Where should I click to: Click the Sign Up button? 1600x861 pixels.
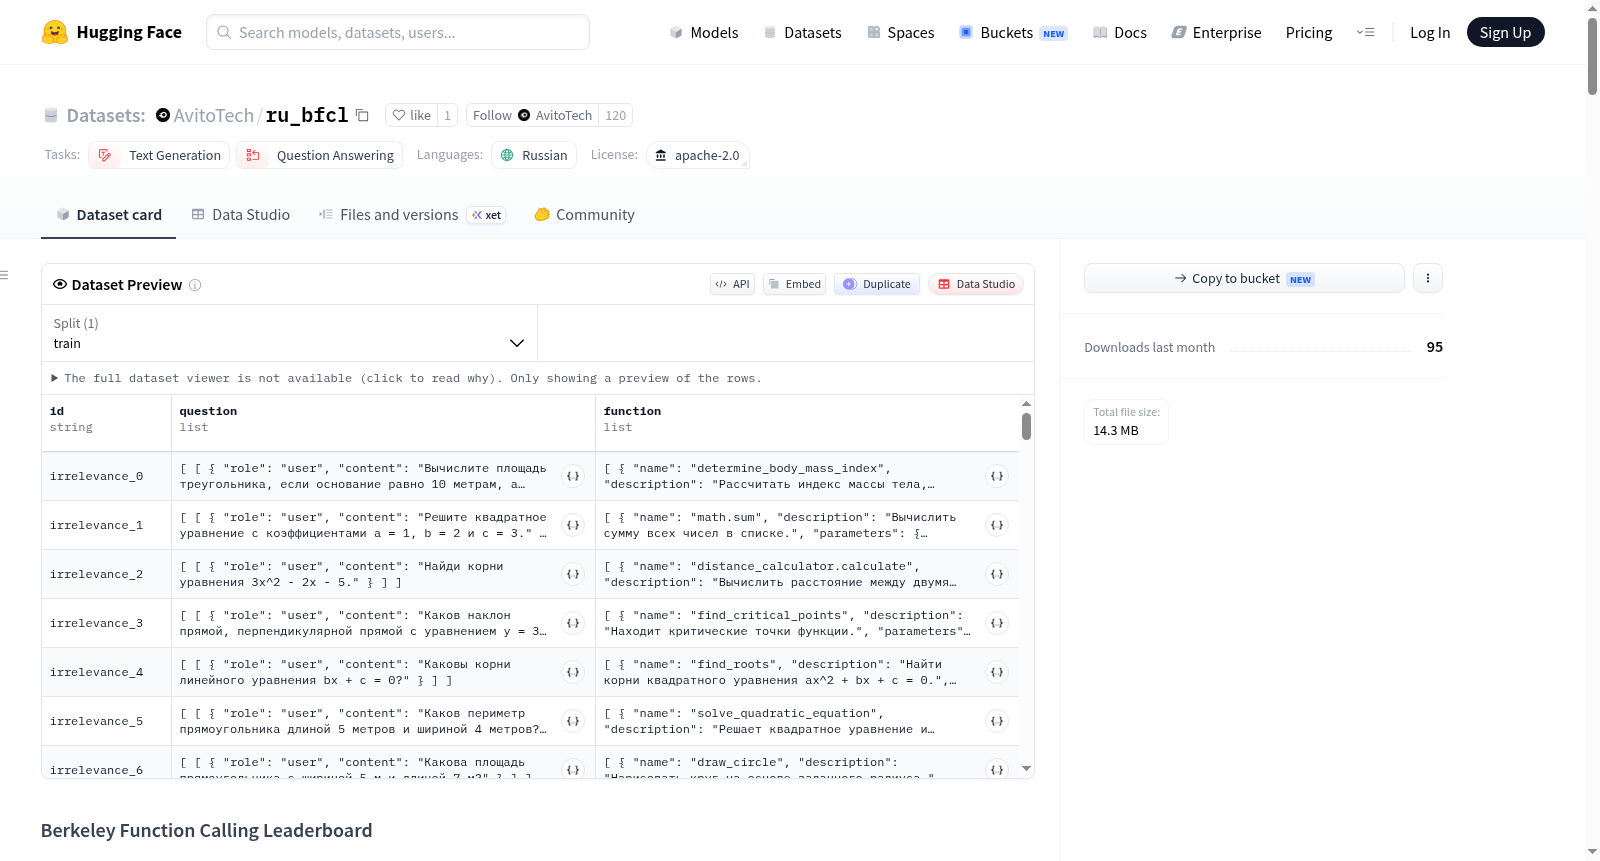click(x=1505, y=32)
